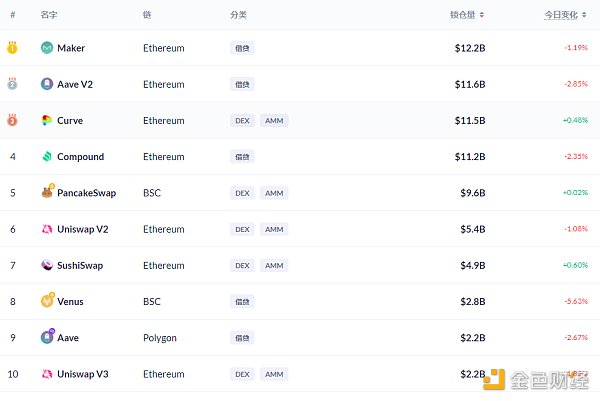Click the Uniswap V3 unicorn icon

pyautogui.click(x=47, y=374)
